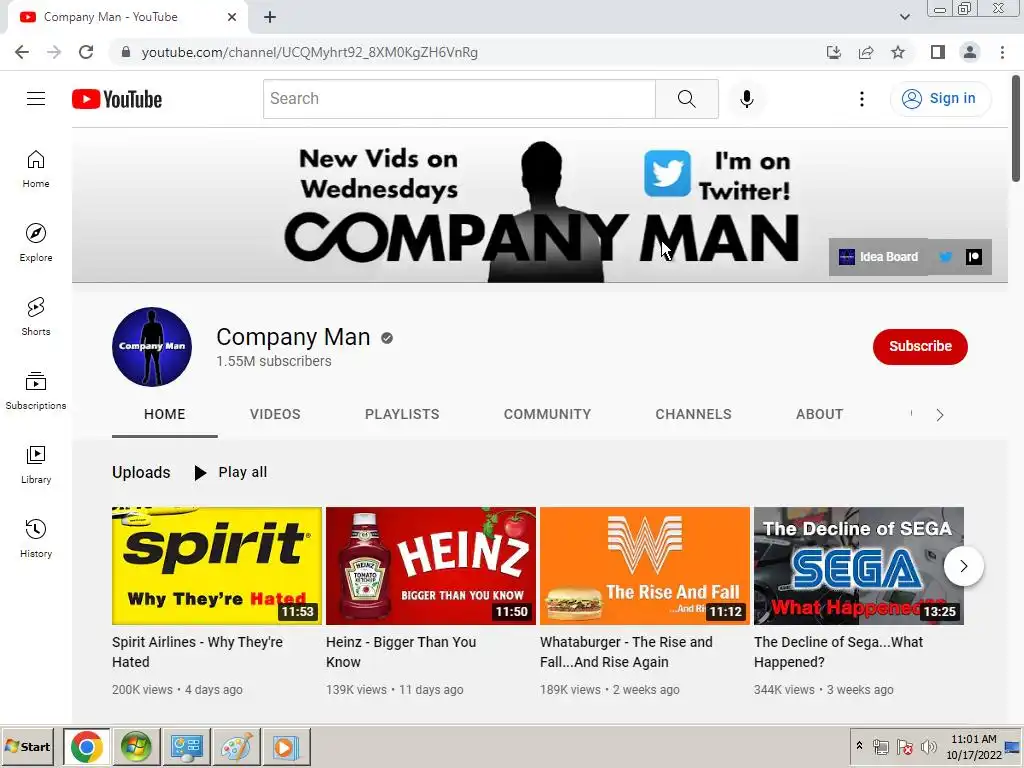
Task: Click the Company Man channel name
Action: coord(293,337)
